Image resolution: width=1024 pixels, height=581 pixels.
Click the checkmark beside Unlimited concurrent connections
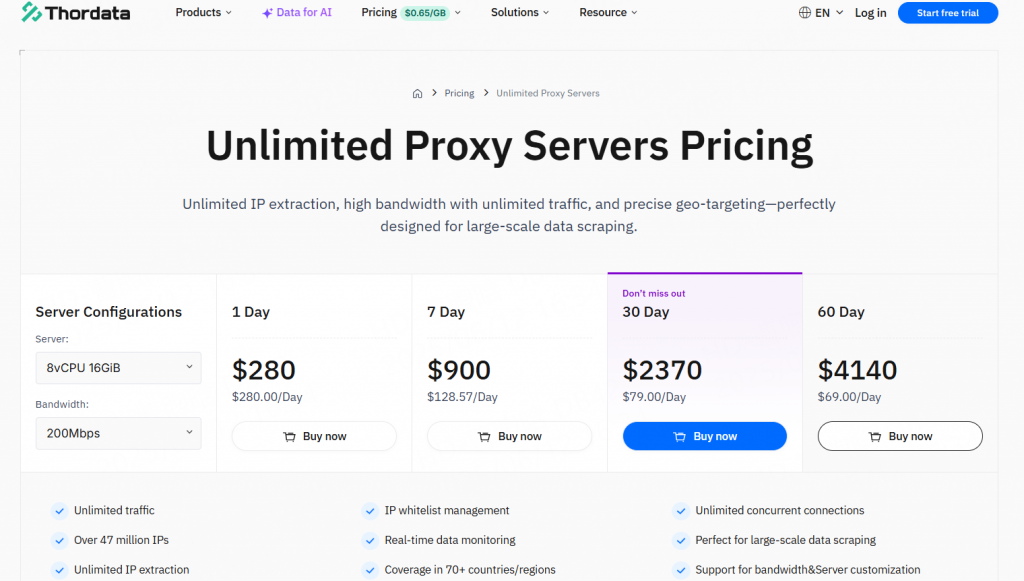click(x=681, y=510)
